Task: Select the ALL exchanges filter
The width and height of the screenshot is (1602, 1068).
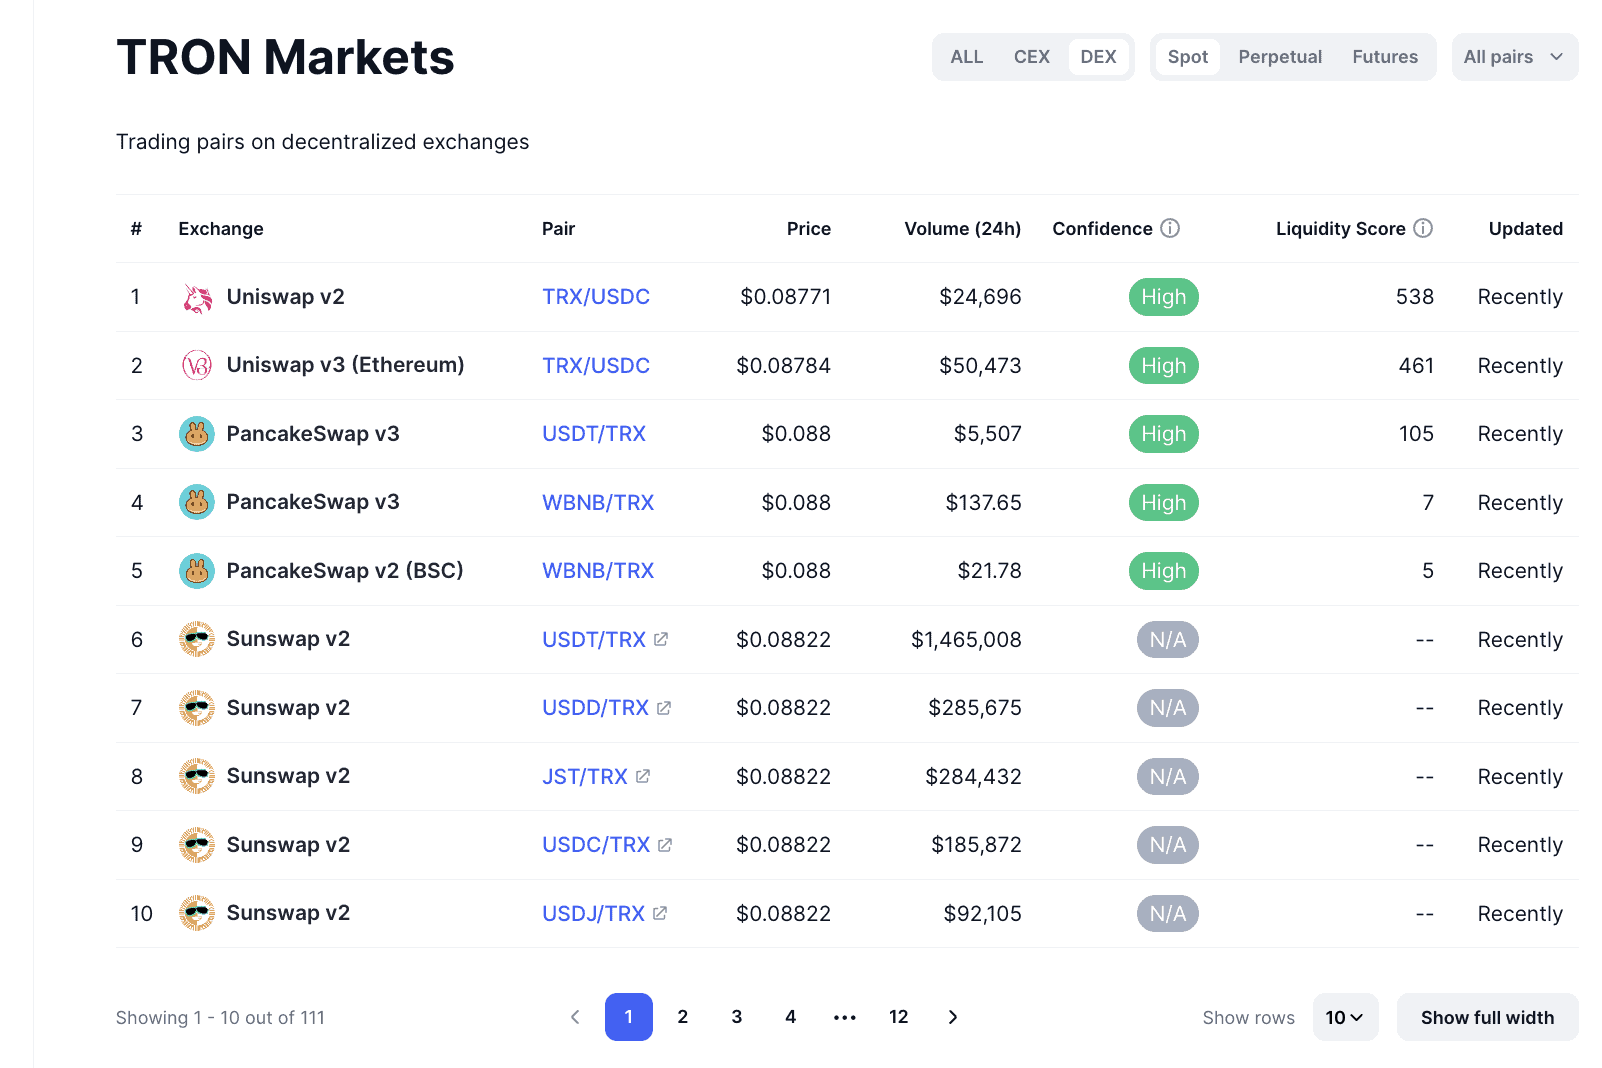Action: (x=966, y=57)
